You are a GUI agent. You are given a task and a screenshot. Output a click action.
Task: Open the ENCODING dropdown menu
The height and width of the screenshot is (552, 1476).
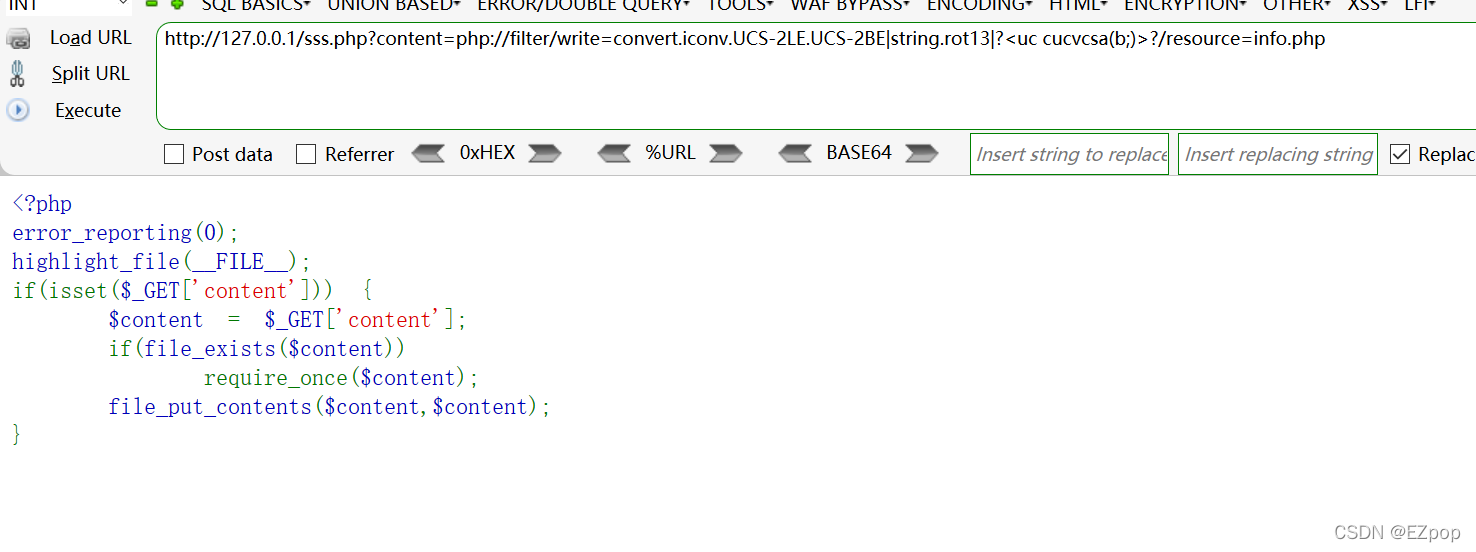coord(980,5)
